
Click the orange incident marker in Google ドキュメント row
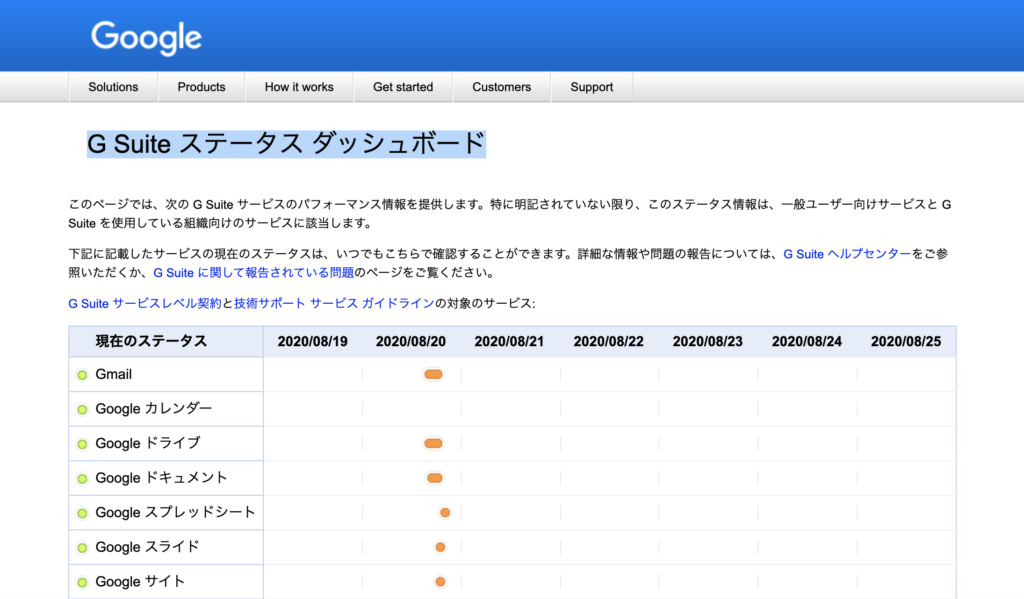pyautogui.click(x=434, y=478)
